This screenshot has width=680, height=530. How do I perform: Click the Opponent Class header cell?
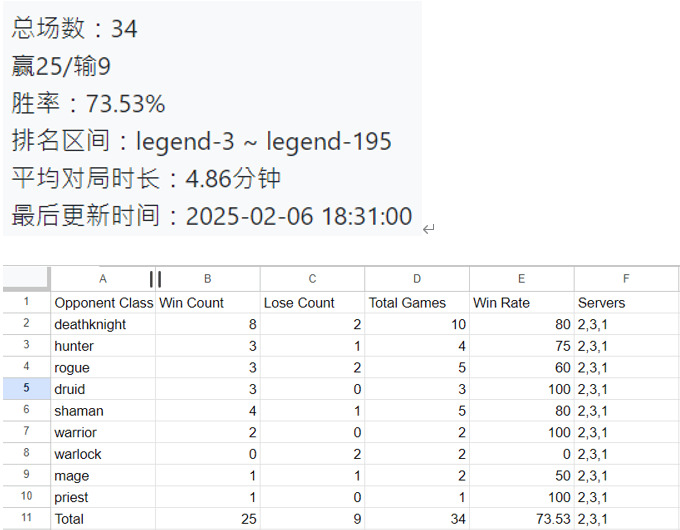click(103, 302)
